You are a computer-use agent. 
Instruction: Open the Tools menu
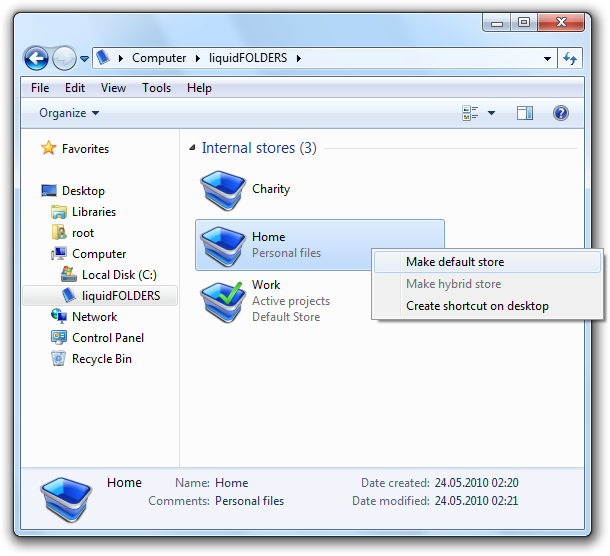156,88
